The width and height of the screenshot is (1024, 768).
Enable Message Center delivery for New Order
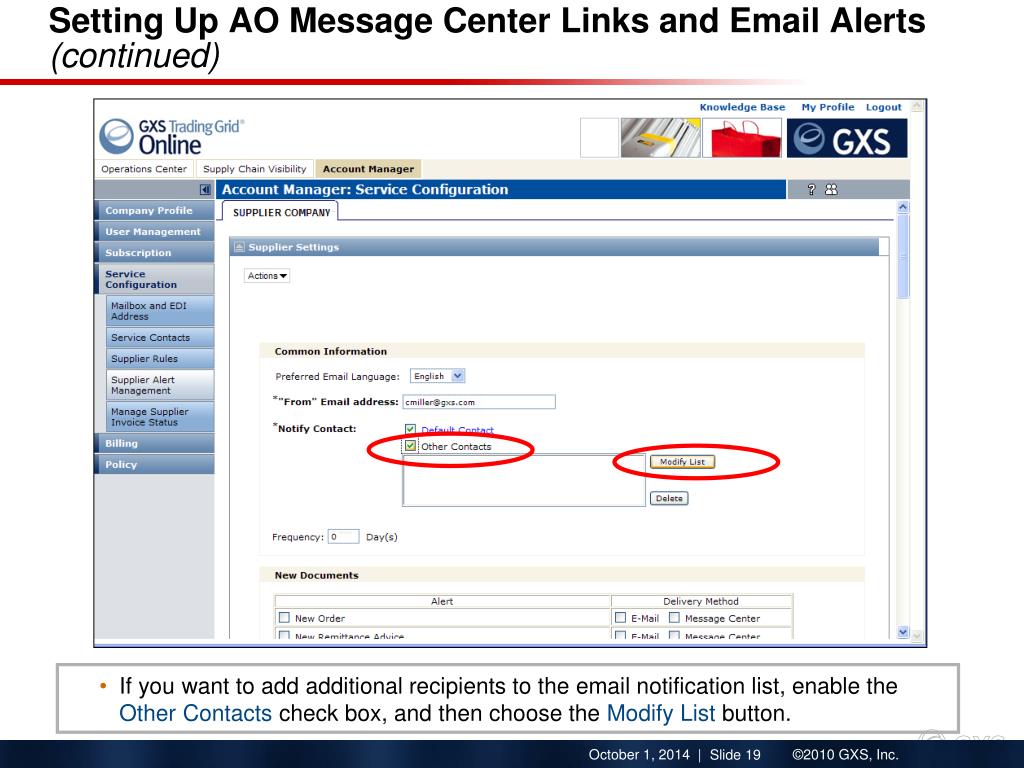point(675,617)
